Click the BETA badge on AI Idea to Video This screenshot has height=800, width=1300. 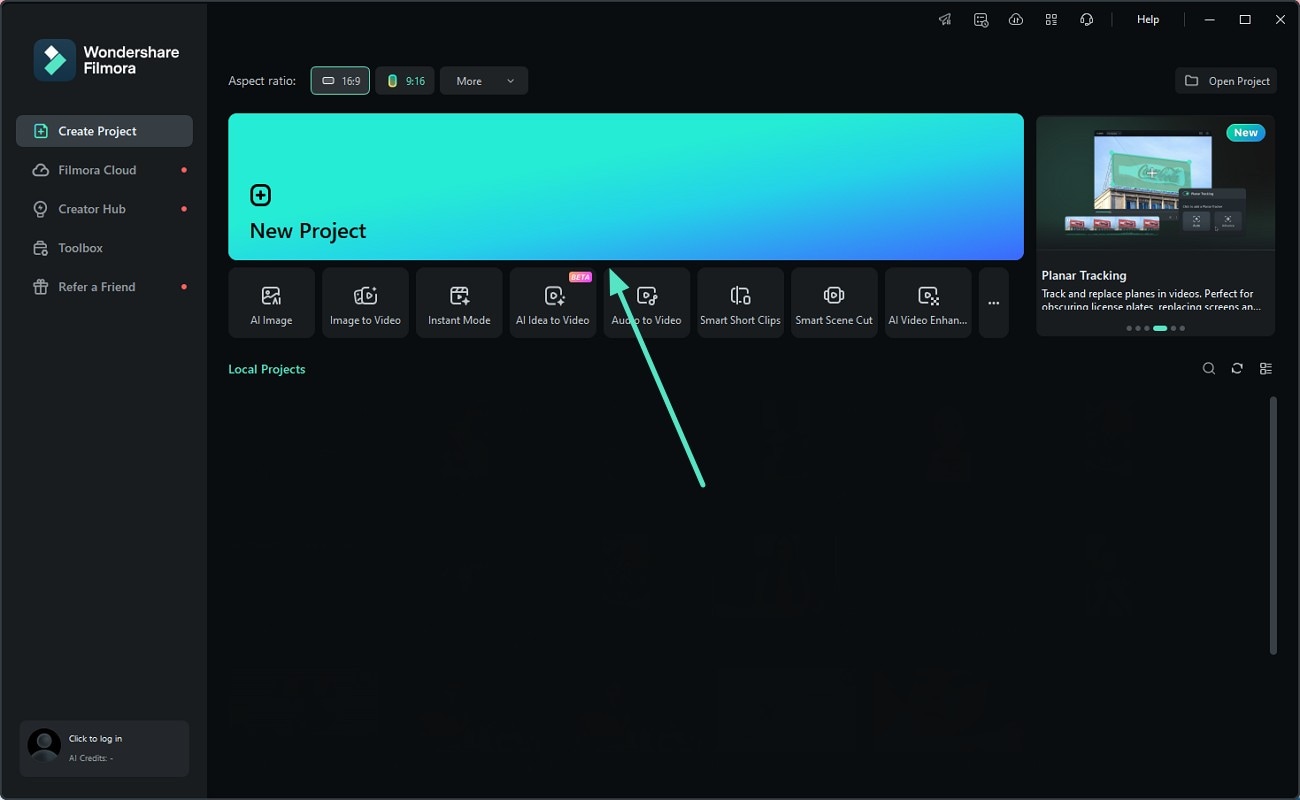[x=580, y=277]
